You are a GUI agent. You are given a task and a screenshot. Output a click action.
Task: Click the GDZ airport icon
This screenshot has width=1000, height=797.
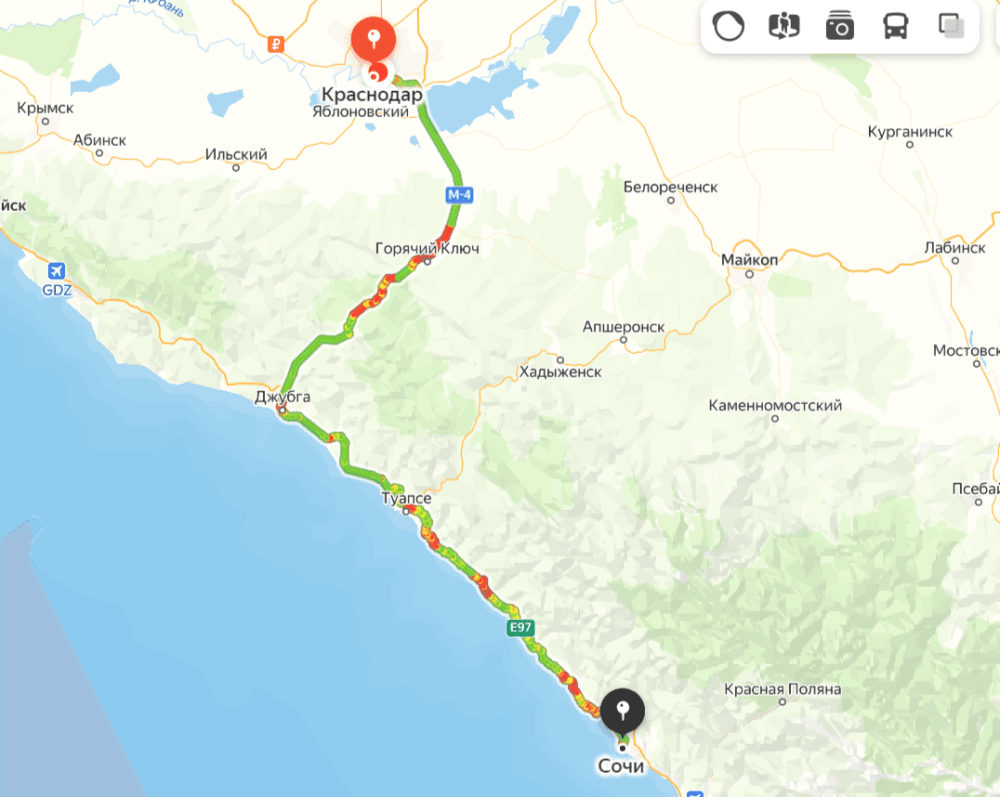pos(57,271)
